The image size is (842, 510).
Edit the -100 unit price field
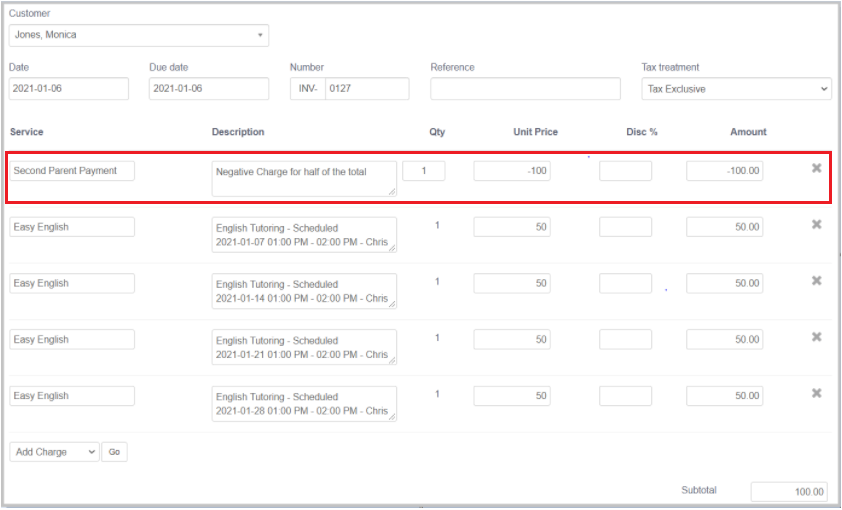click(x=513, y=171)
